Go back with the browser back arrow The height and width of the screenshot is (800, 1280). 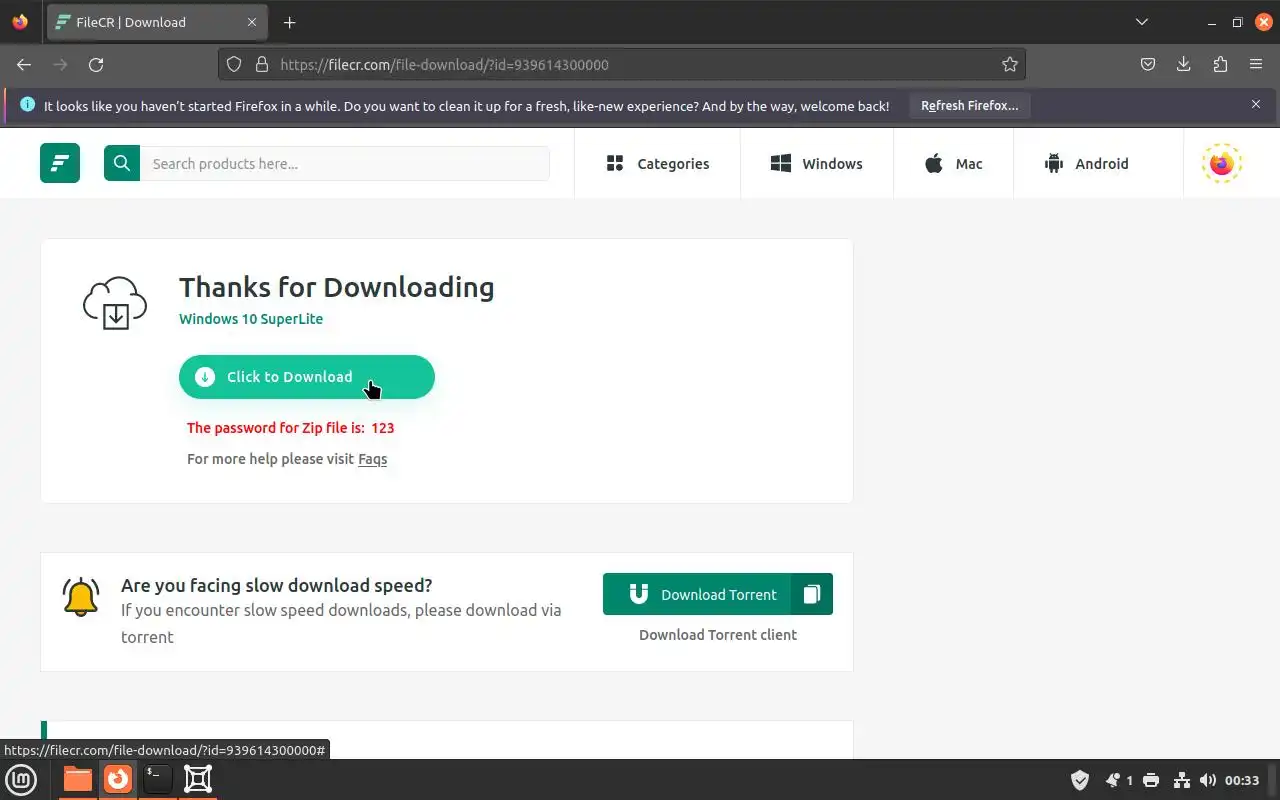pyautogui.click(x=24, y=64)
